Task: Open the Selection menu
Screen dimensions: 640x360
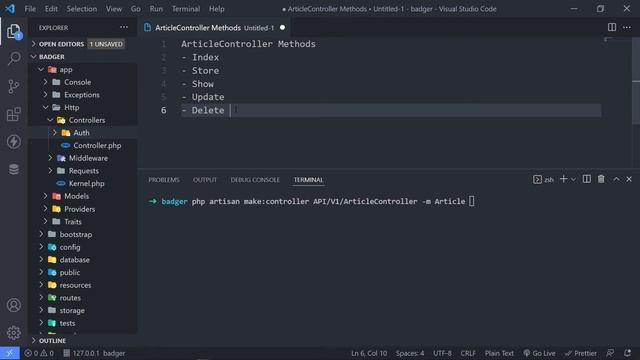Action: point(82,9)
